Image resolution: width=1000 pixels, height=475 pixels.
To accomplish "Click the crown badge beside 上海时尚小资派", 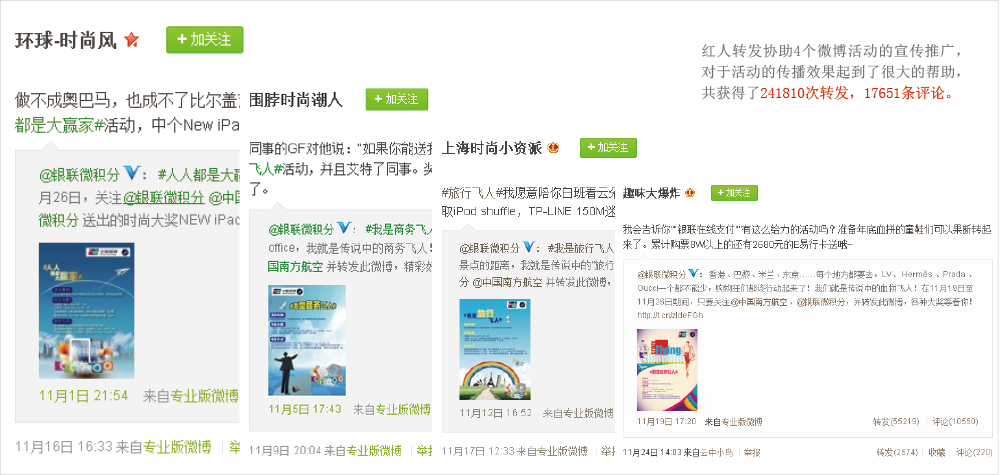I will [553, 148].
